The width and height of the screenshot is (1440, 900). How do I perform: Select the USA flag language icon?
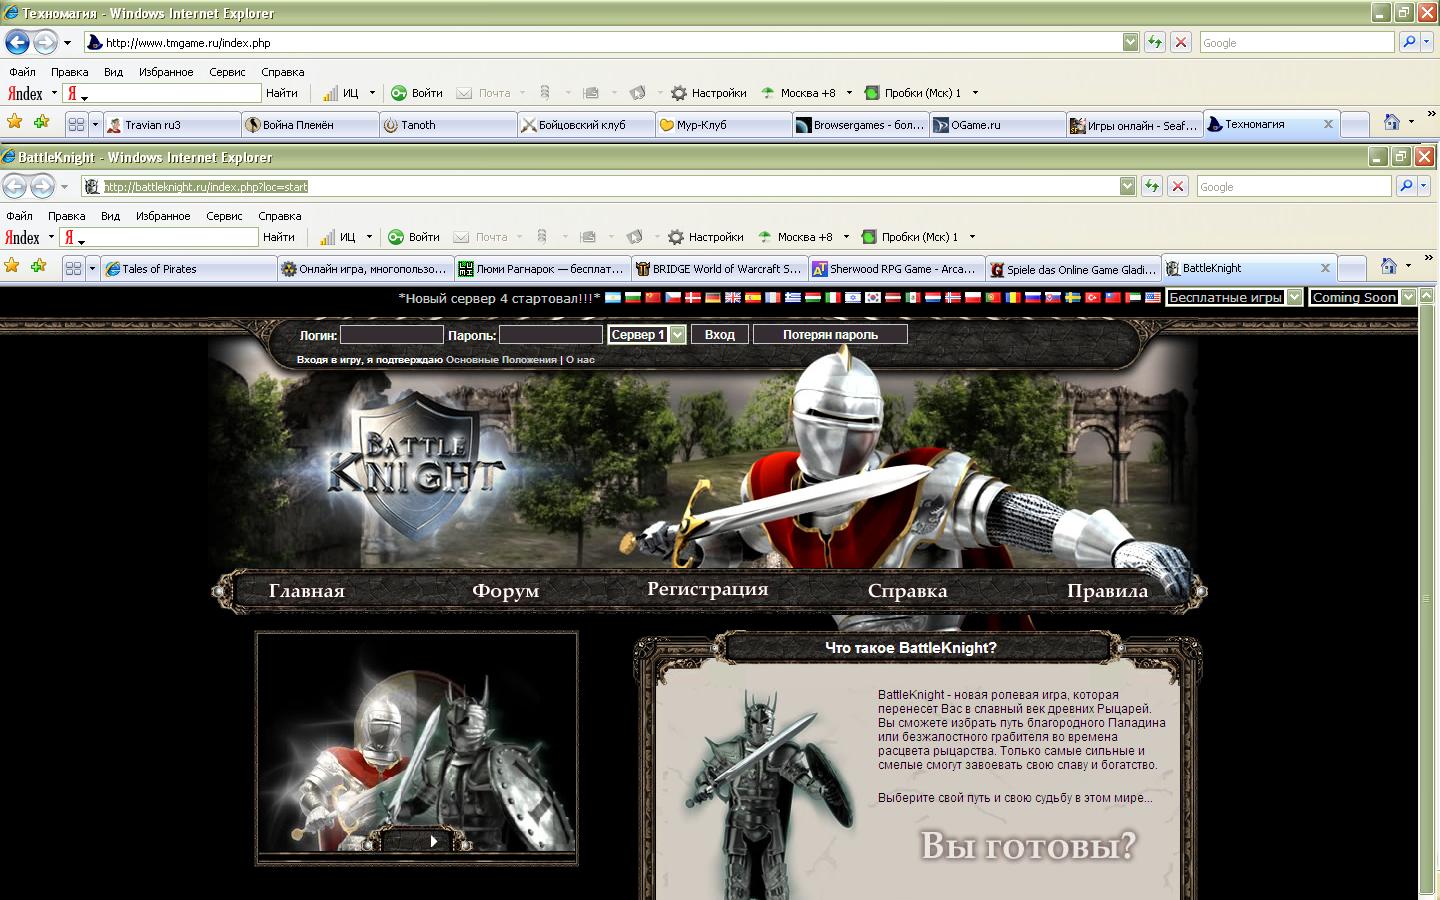(x=1153, y=297)
